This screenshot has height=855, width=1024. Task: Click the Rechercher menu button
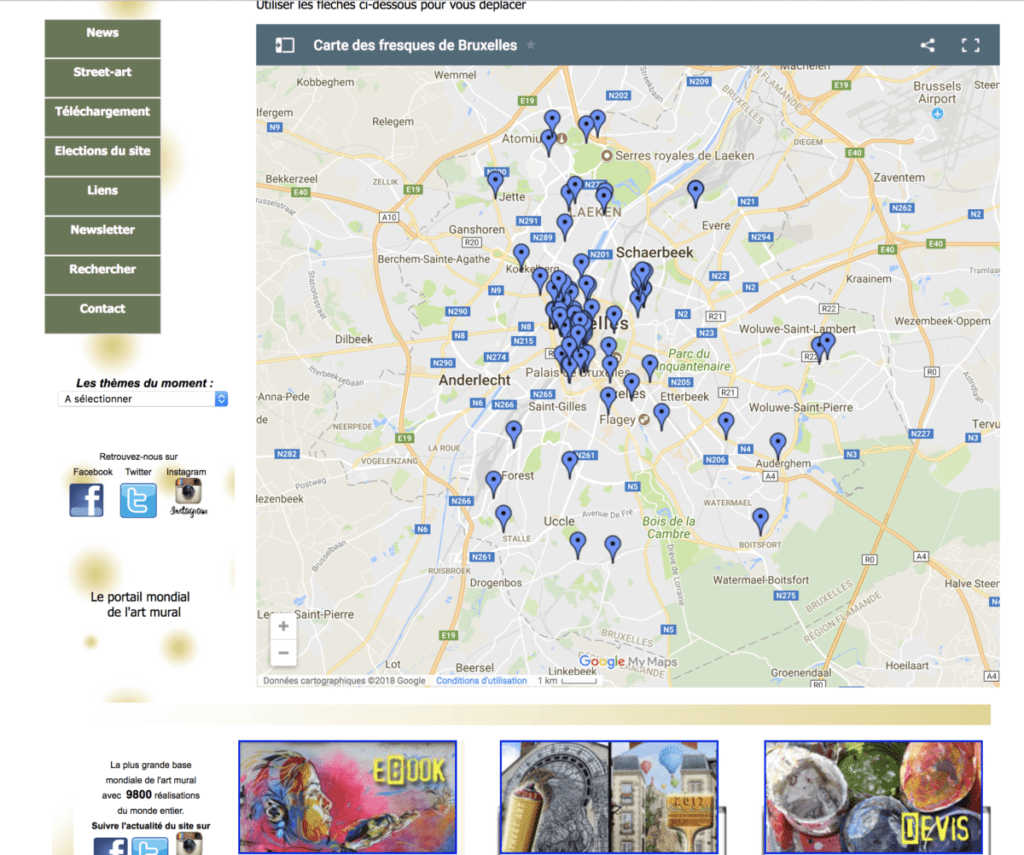pyautogui.click(x=102, y=270)
